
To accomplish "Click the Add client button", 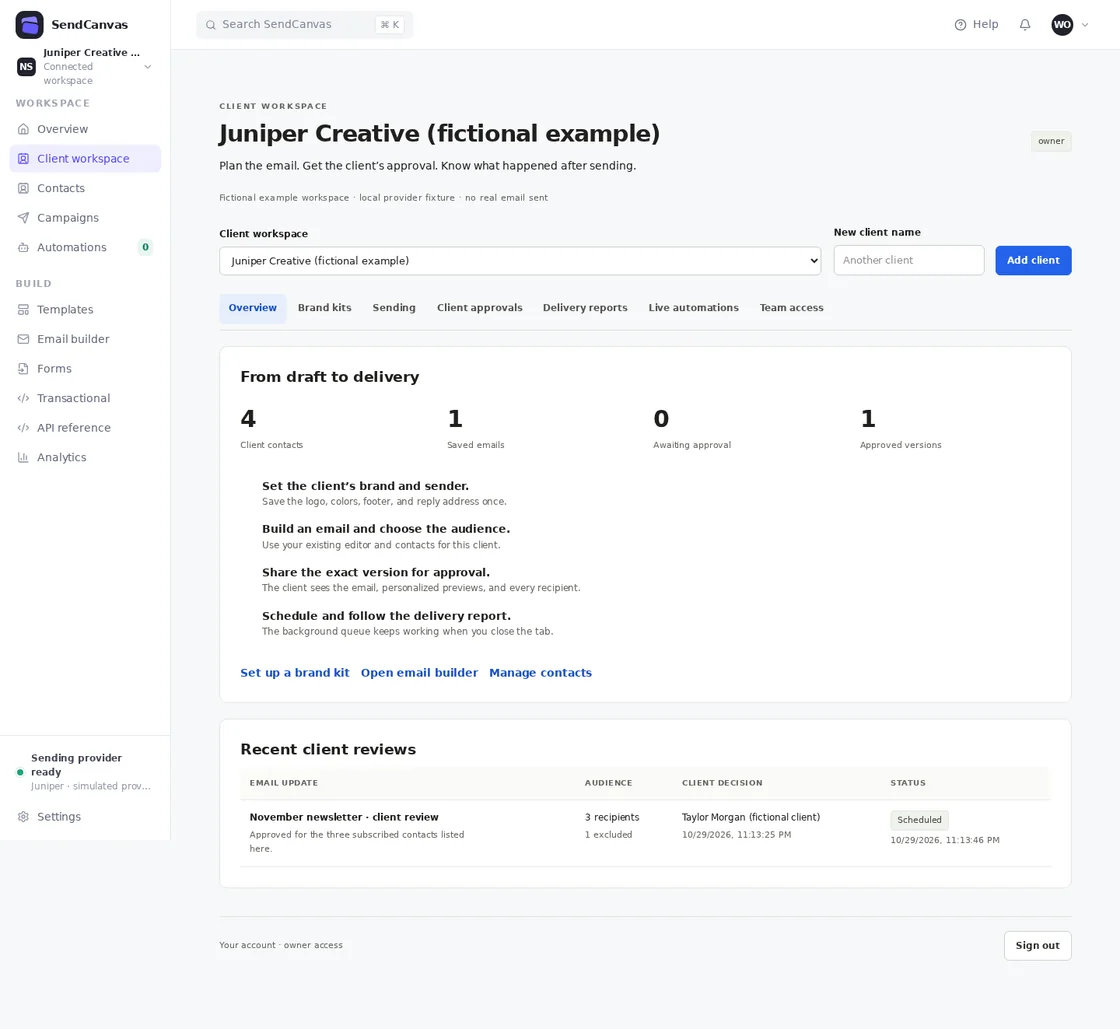I will point(1033,261).
